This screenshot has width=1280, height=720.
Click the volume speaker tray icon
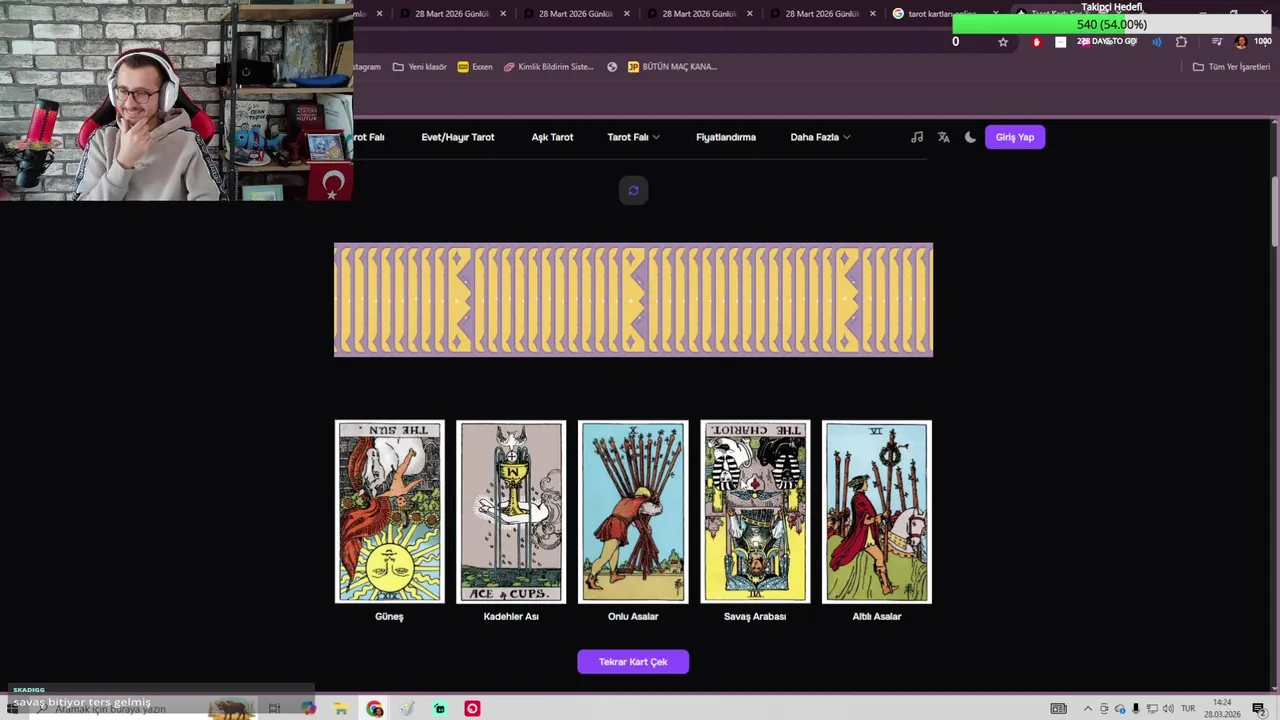(1168, 709)
